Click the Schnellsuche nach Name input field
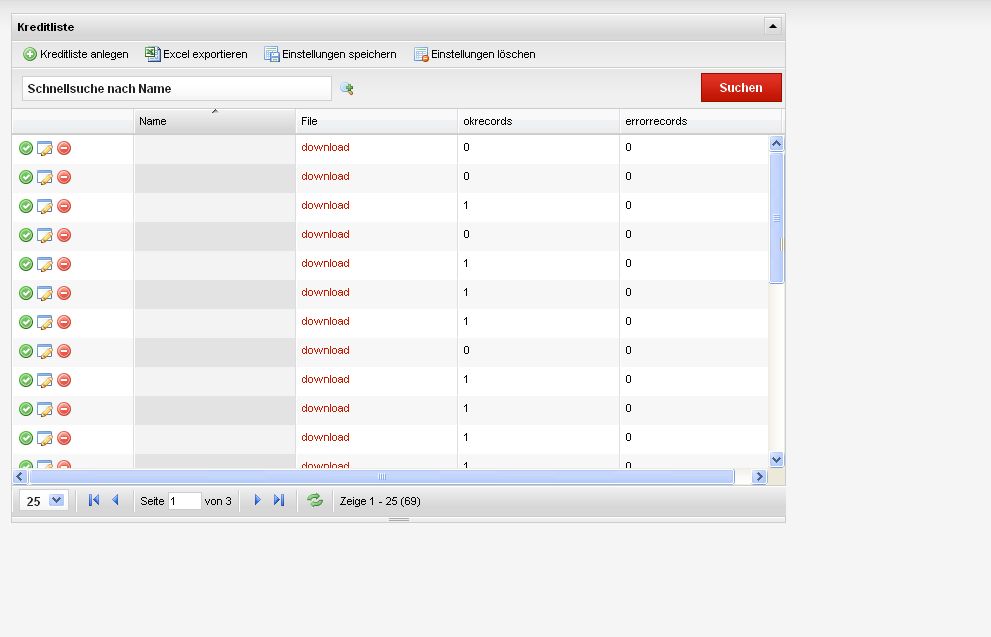Viewport: 991px width, 637px height. [x=176, y=89]
